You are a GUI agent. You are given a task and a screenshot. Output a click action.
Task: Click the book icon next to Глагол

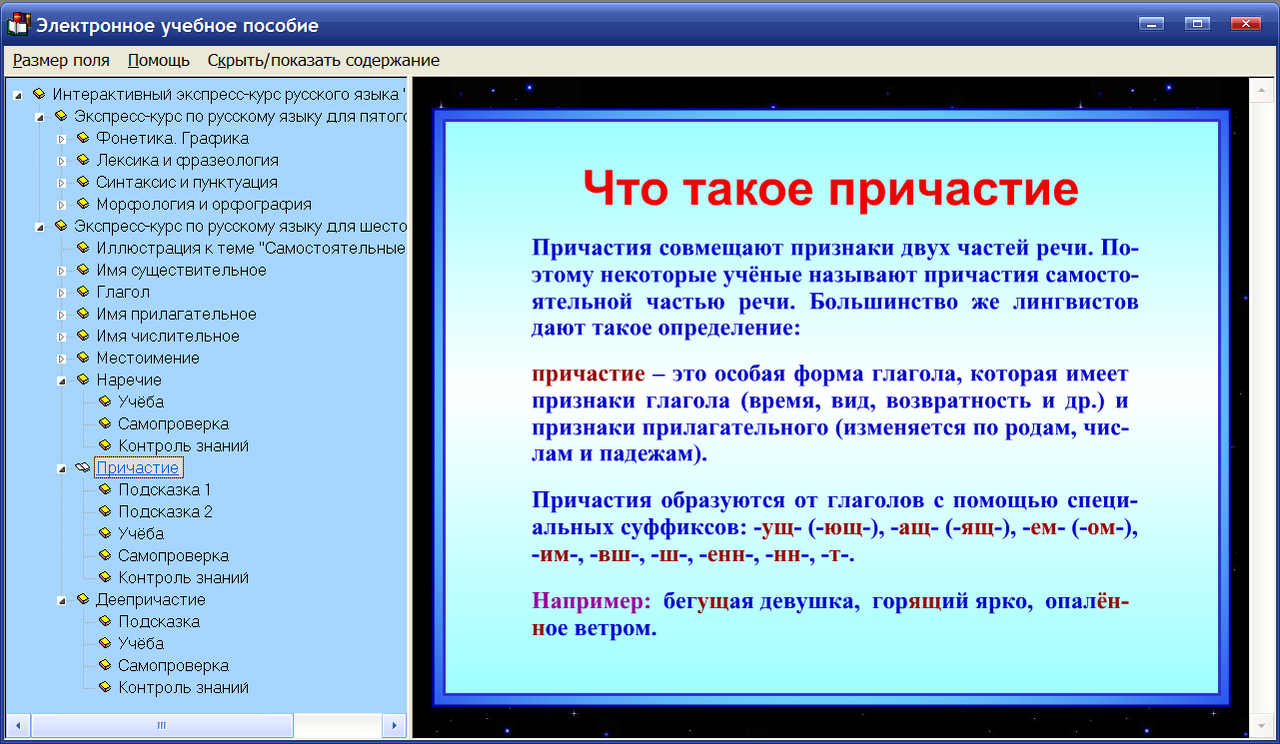point(81,292)
